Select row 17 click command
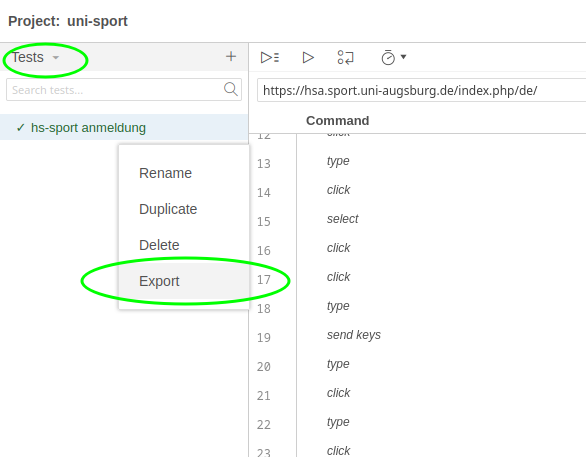Viewport: 586px width, 457px height. click(x=417, y=277)
